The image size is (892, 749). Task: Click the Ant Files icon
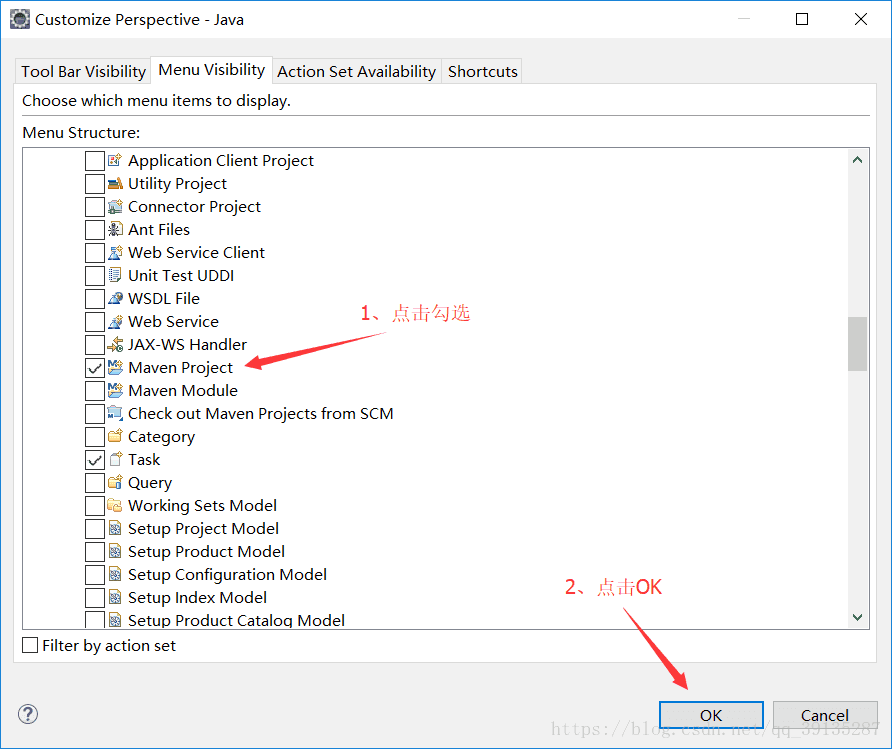tap(115, 229)
